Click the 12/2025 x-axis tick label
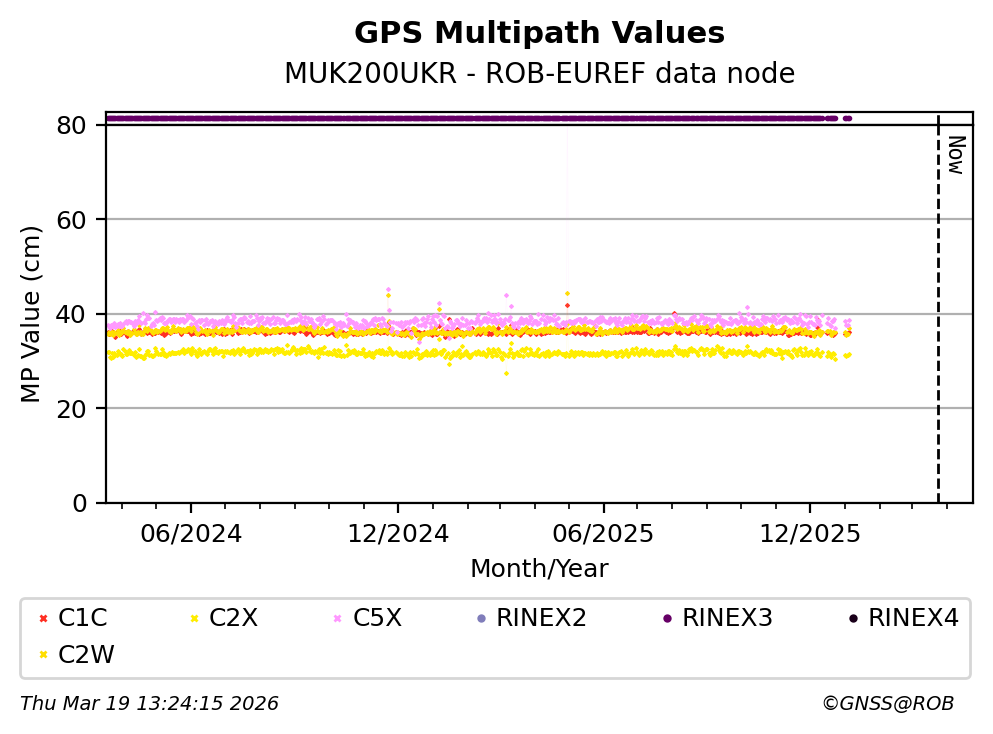The image size is (993, 734). click(x=810, y=534)
